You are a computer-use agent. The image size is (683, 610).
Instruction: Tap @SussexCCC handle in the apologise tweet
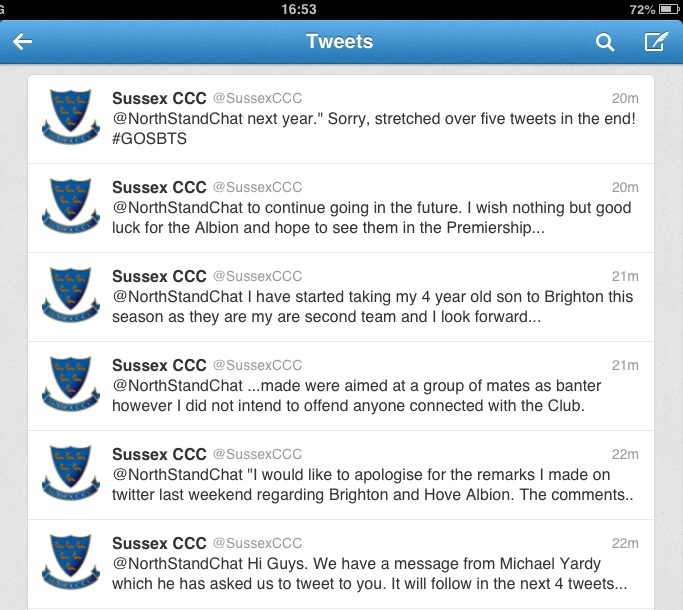tap(257, 454)
